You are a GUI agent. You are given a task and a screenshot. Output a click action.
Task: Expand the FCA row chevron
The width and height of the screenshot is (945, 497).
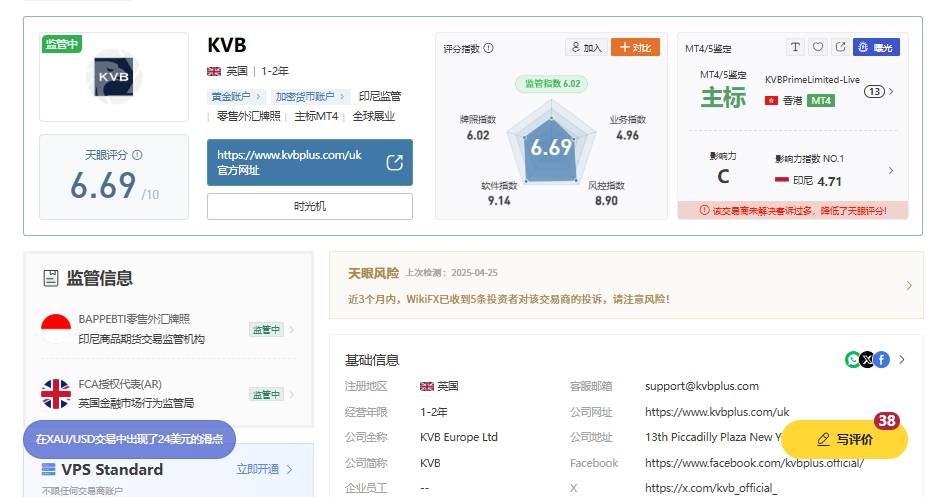click(x=292, y=395)
